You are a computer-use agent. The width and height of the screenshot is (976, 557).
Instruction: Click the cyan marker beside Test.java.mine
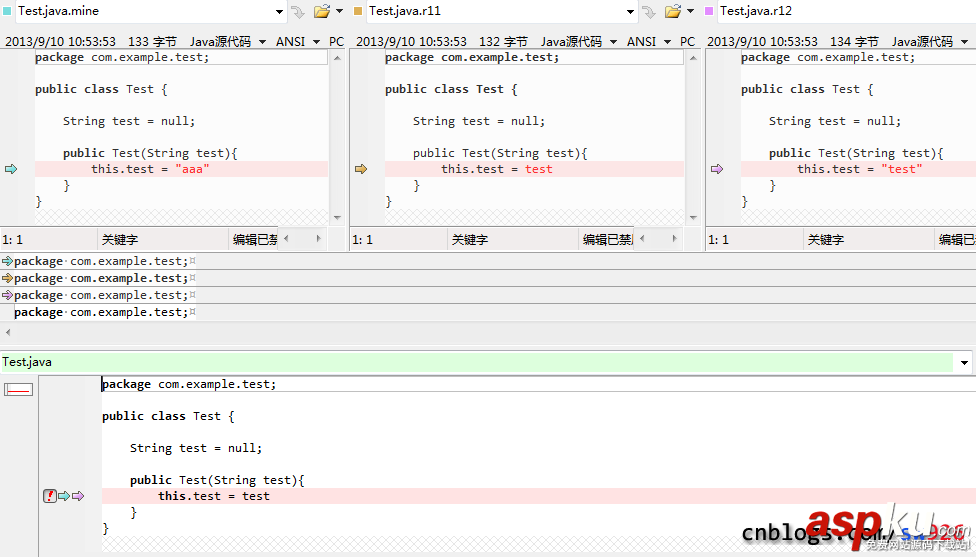(x=7, y=11)
